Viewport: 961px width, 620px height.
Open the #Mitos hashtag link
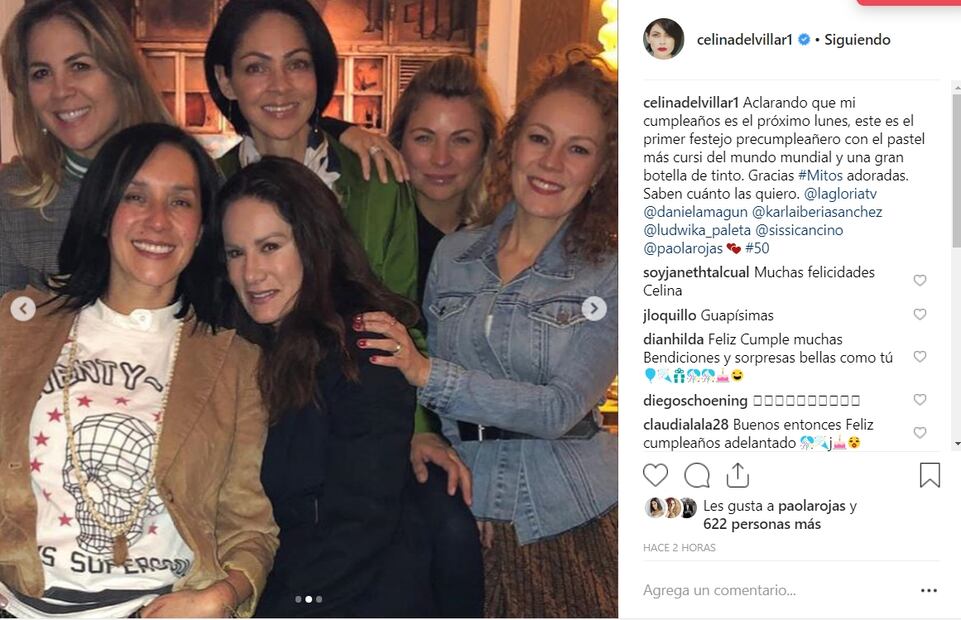[820, 175]
